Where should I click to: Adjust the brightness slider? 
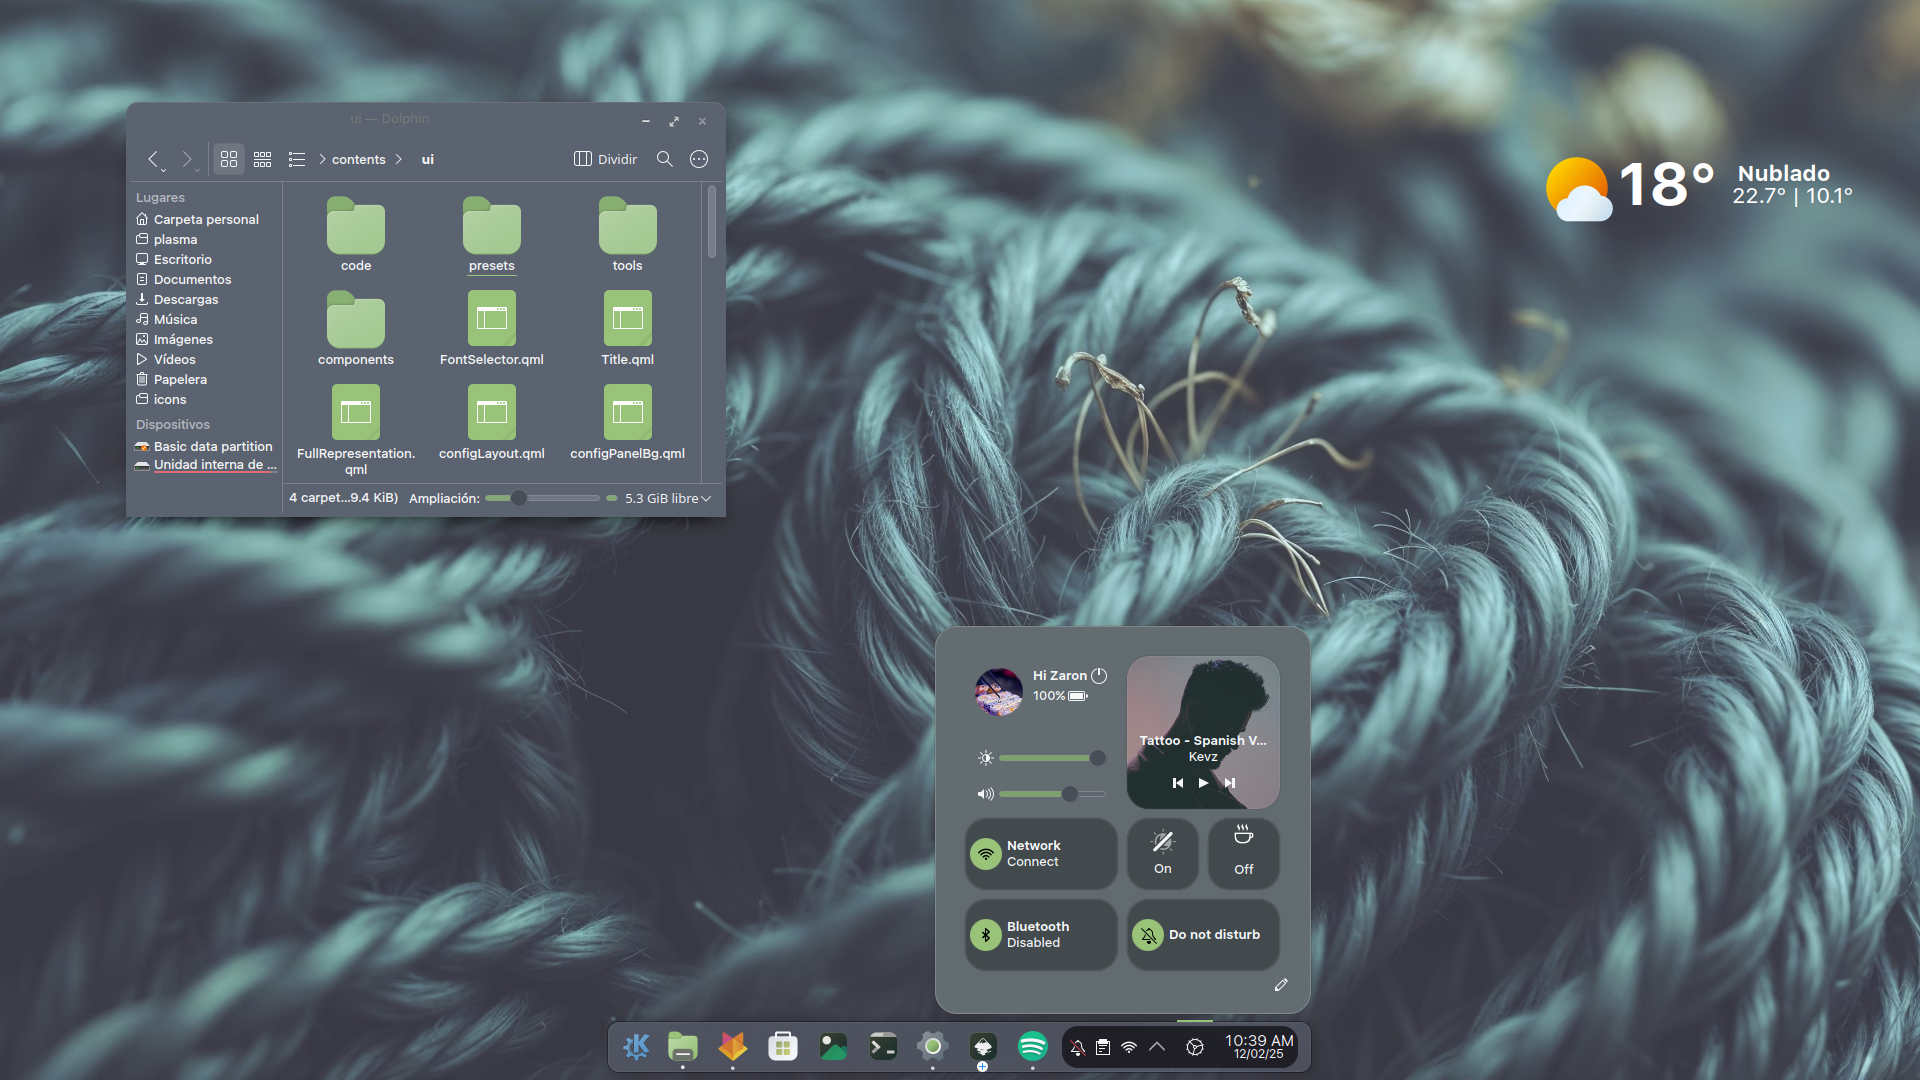coord(1051,758)
